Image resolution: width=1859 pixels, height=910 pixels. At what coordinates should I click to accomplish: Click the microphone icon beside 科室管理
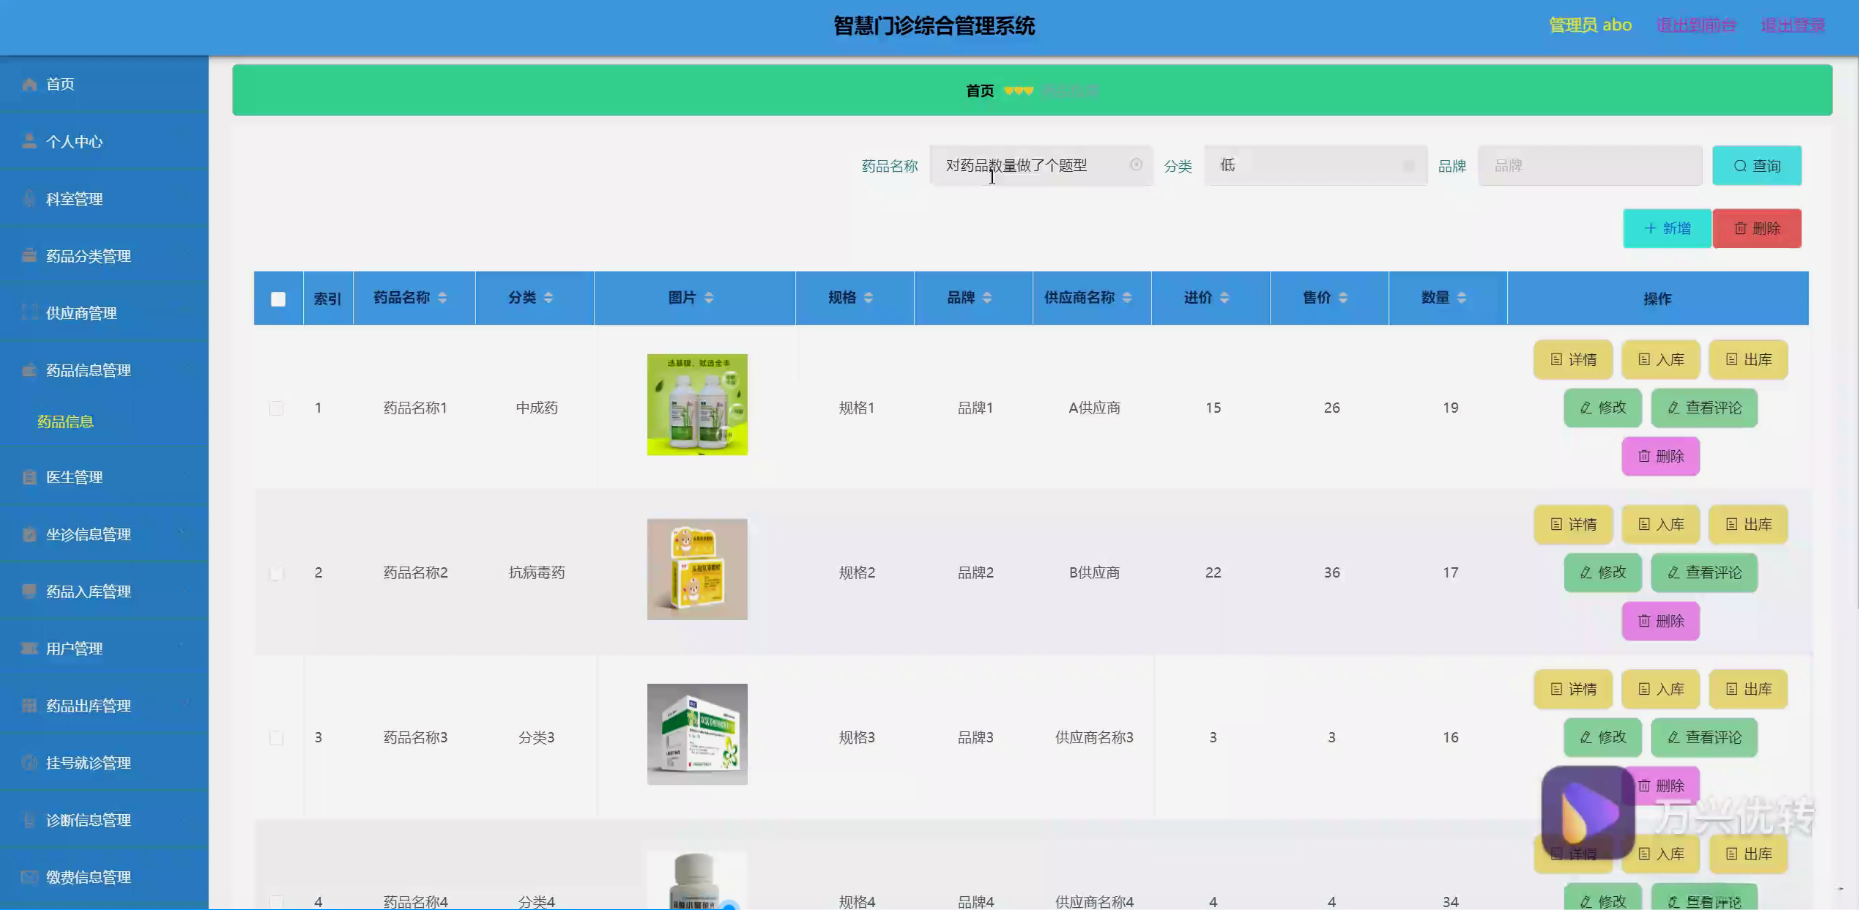29,199
